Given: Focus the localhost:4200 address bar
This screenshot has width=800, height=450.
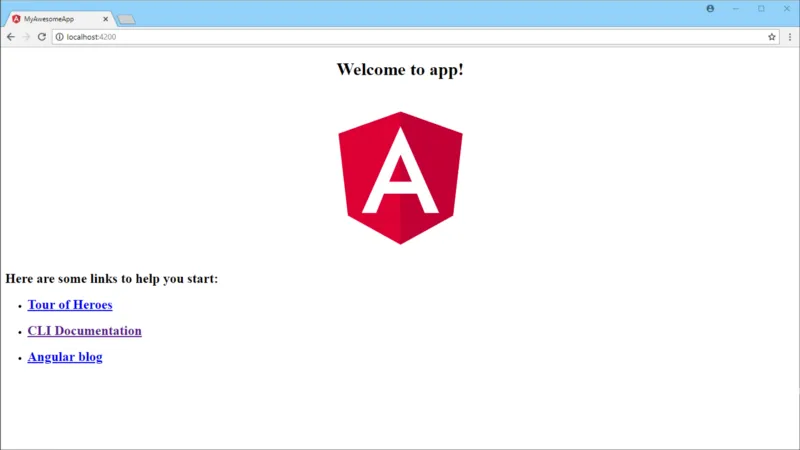Looking at the screenshot, I should (414, 37).
